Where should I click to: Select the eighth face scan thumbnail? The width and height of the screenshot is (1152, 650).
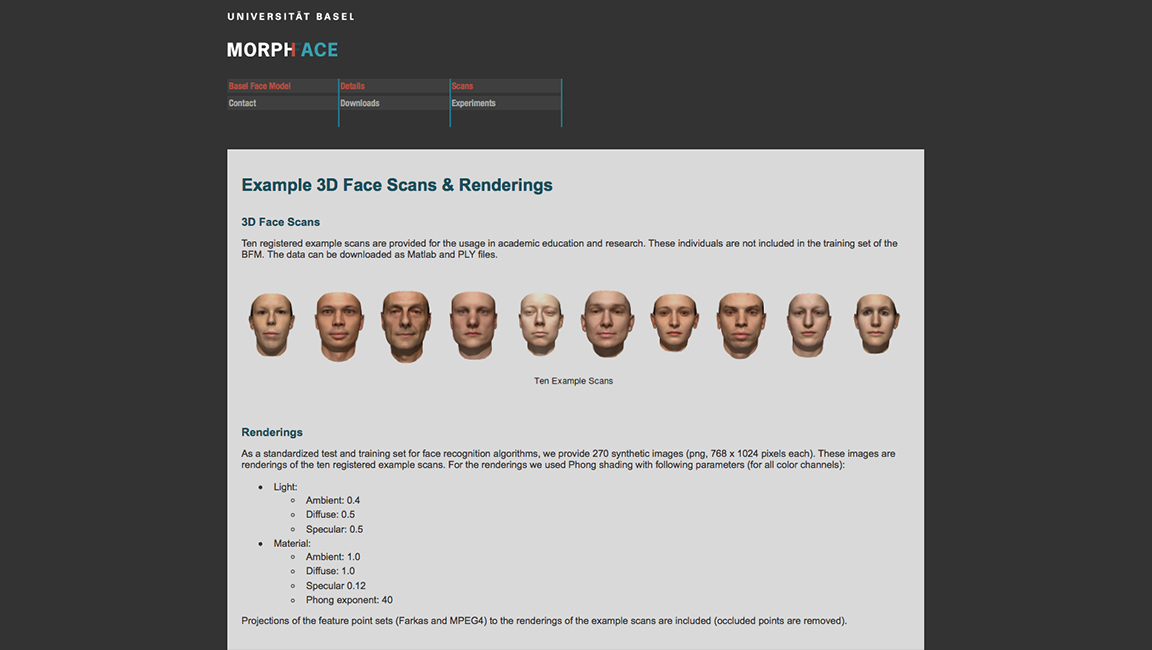[741, 325]
